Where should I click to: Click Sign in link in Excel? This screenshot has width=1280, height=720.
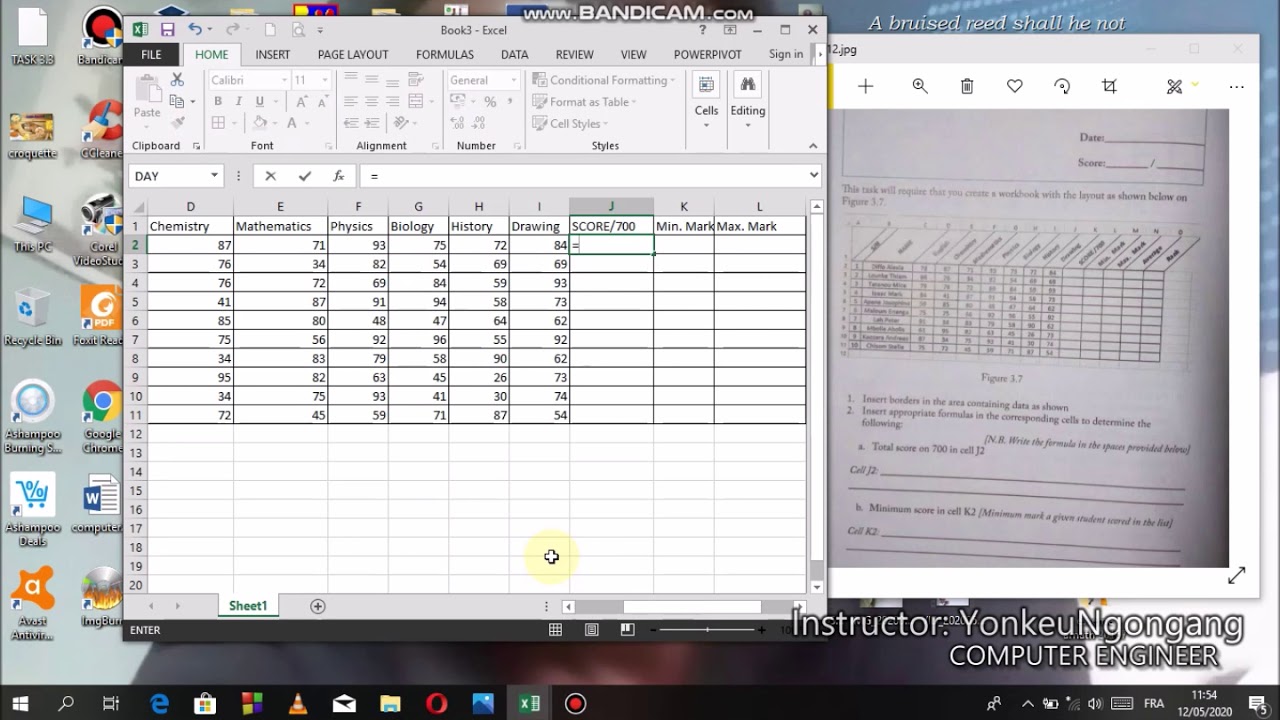[786, 54]
